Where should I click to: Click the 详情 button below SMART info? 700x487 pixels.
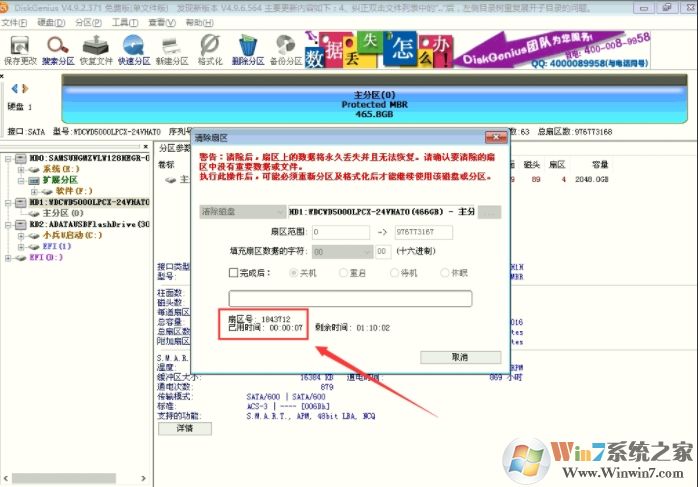185,429
